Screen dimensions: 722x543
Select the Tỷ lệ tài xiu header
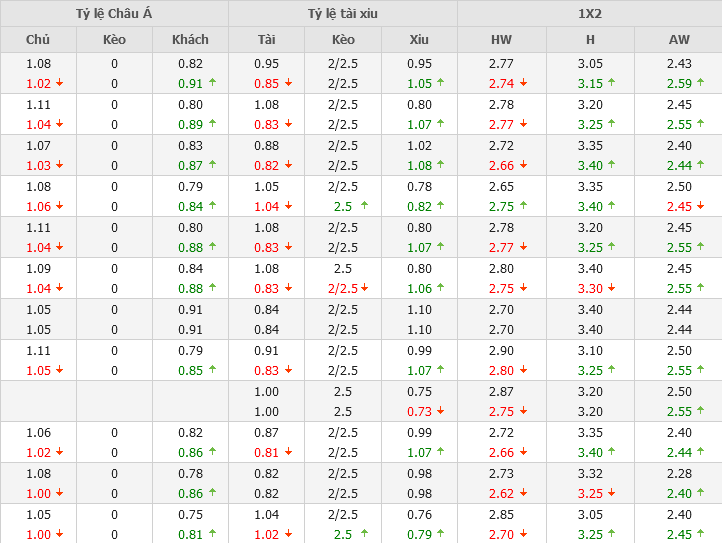(343, 14)
